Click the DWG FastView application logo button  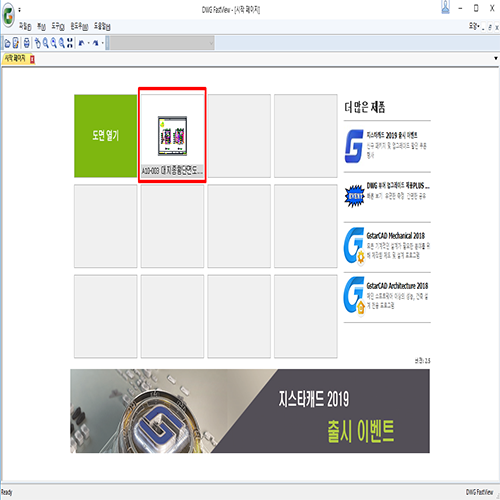pos(8,14)
